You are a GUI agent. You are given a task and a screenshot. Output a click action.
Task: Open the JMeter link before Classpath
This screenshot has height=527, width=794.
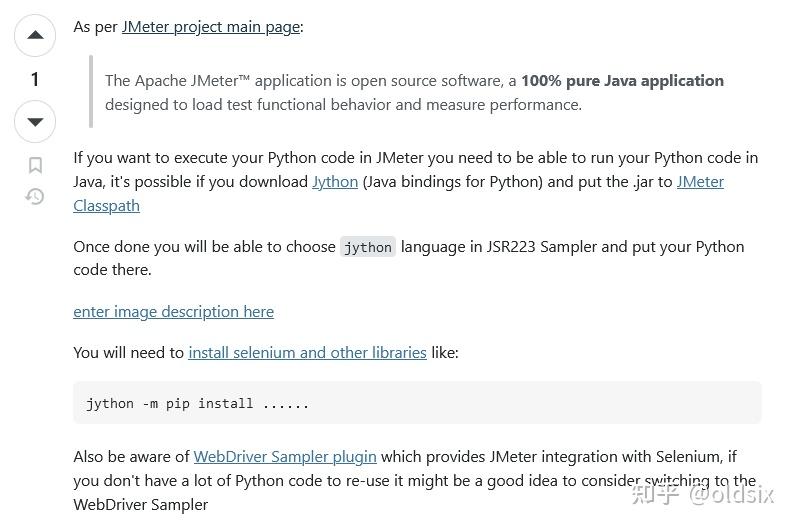point(700,182)
